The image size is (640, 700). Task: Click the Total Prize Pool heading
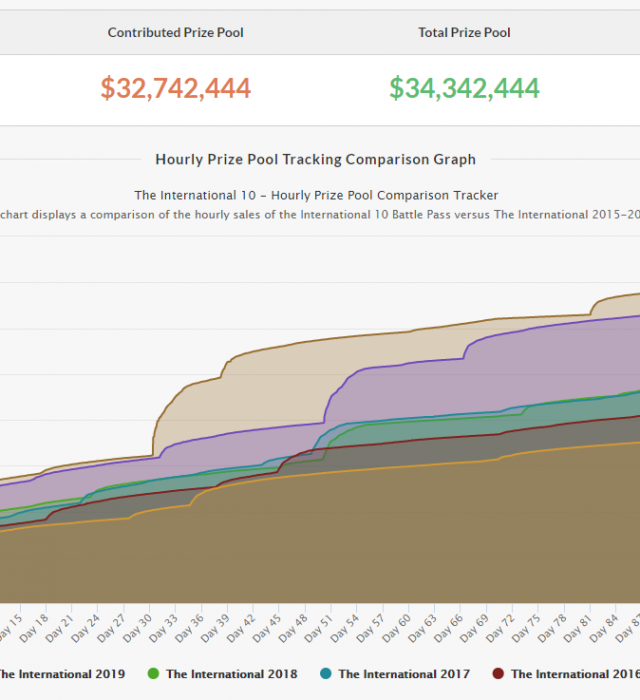tap(464, 33)
